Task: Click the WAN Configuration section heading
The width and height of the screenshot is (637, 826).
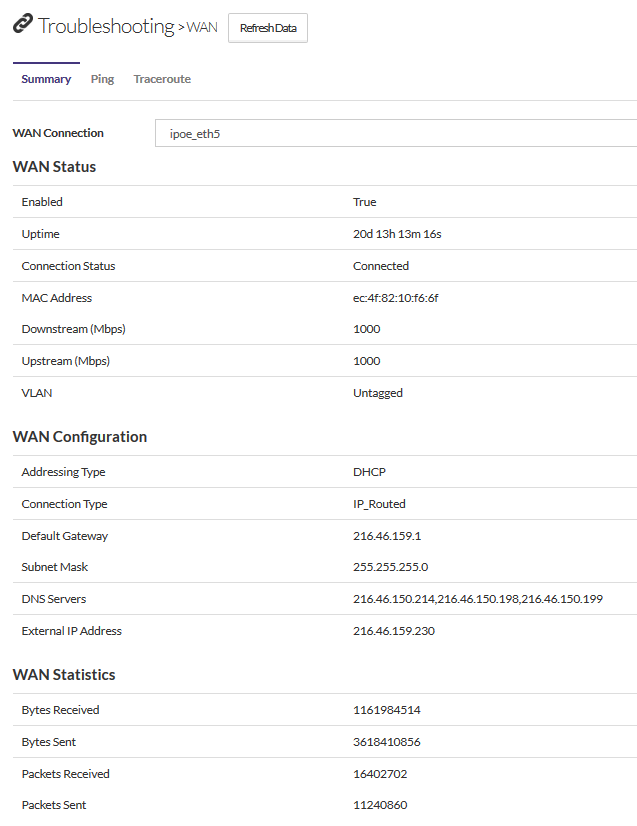Action: click(80, 437)
